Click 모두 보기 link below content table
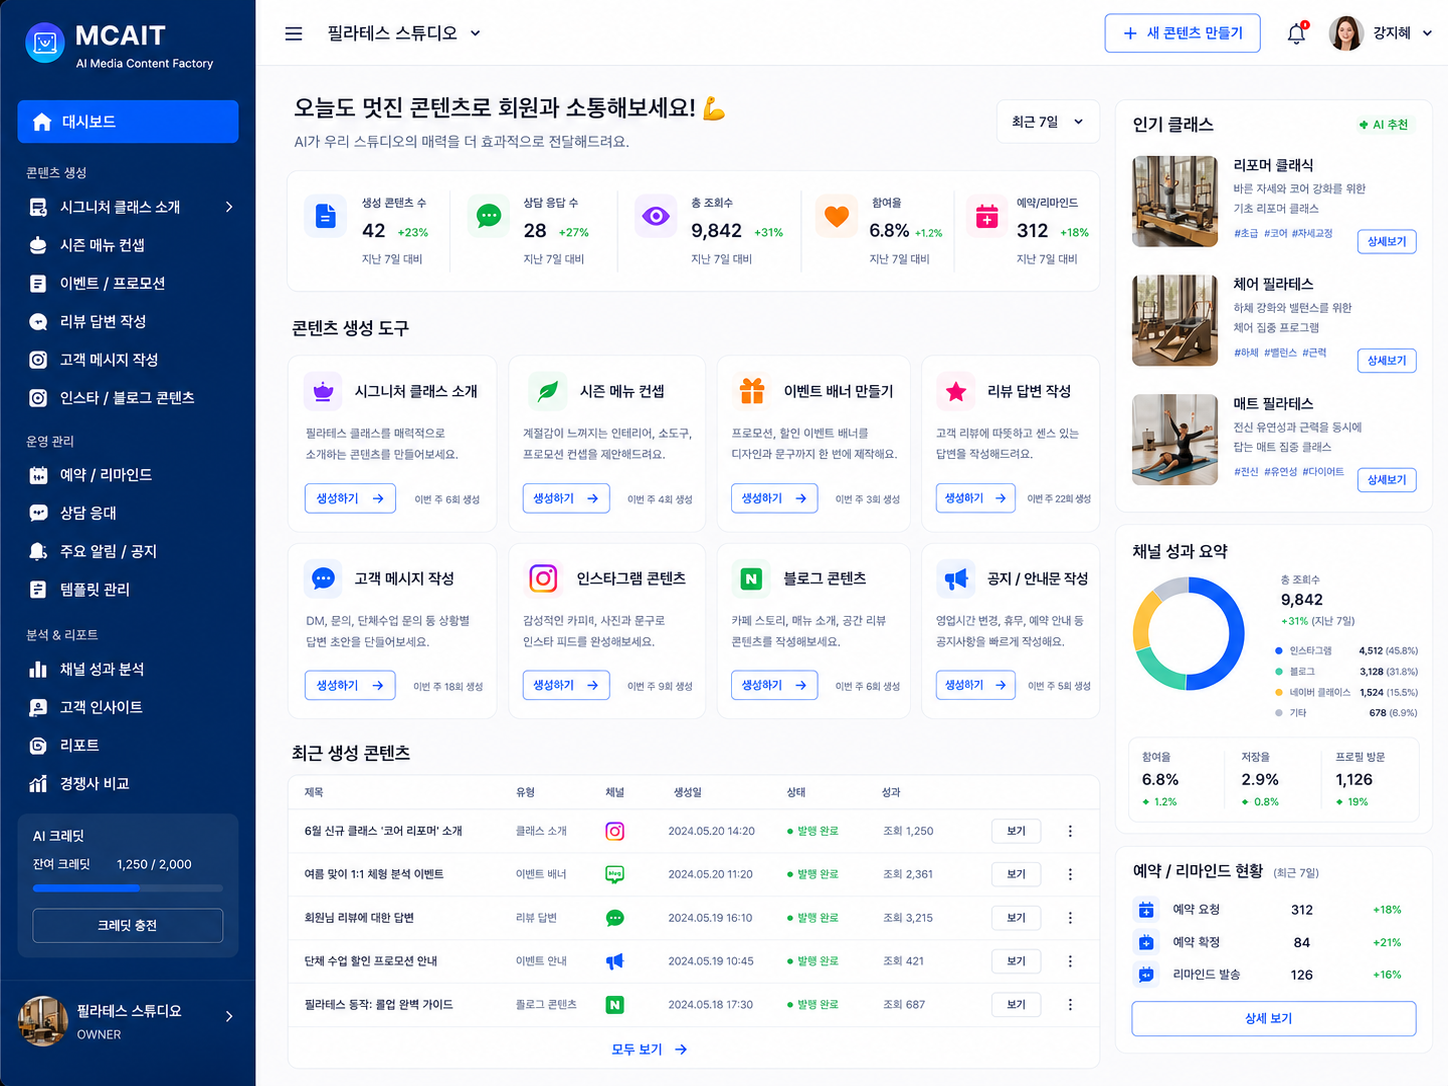 (649, 1049)
